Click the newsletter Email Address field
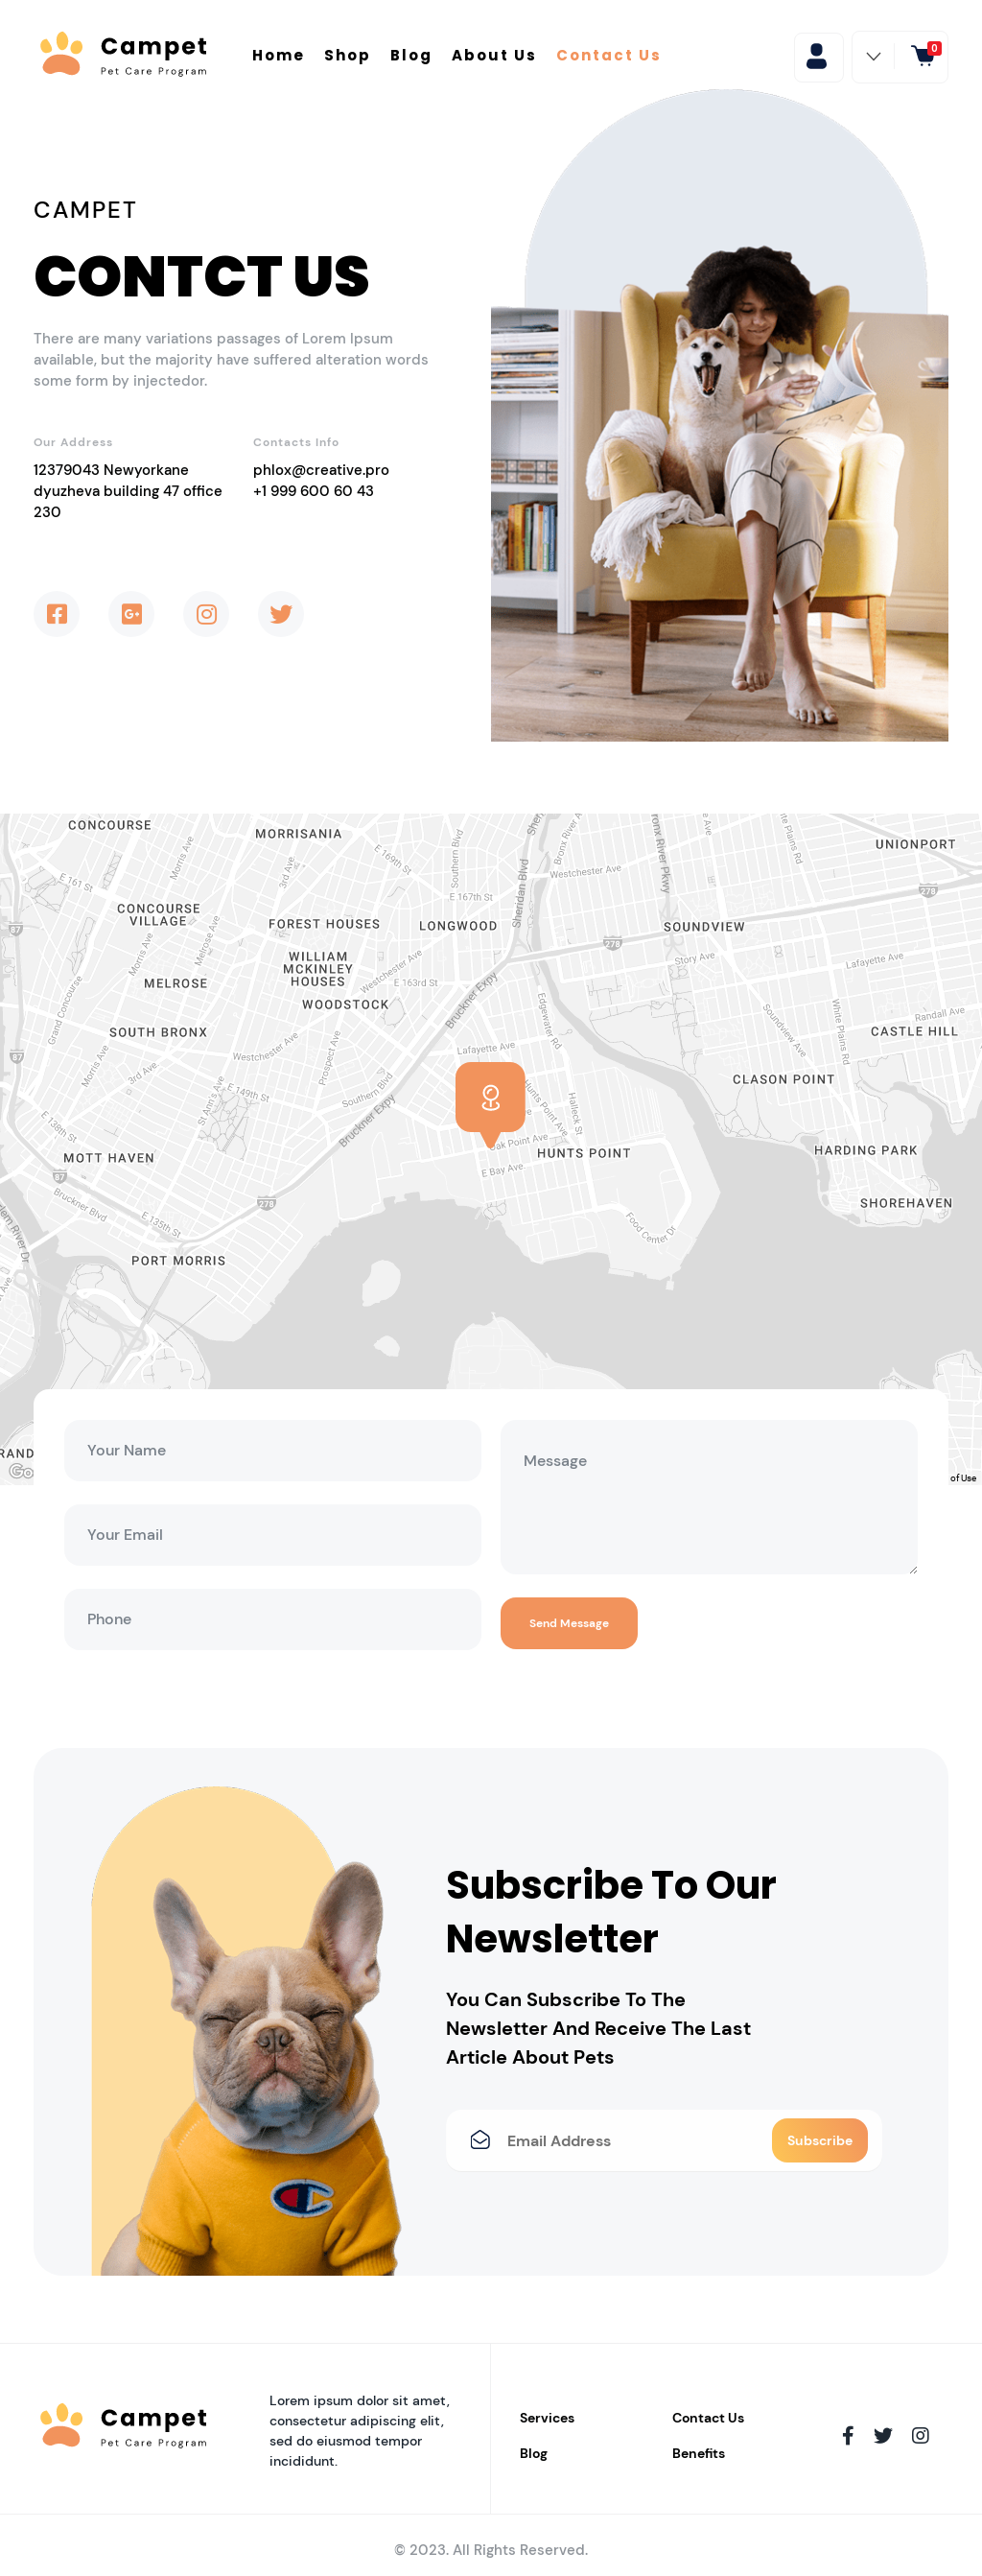 pos(630,2140)
